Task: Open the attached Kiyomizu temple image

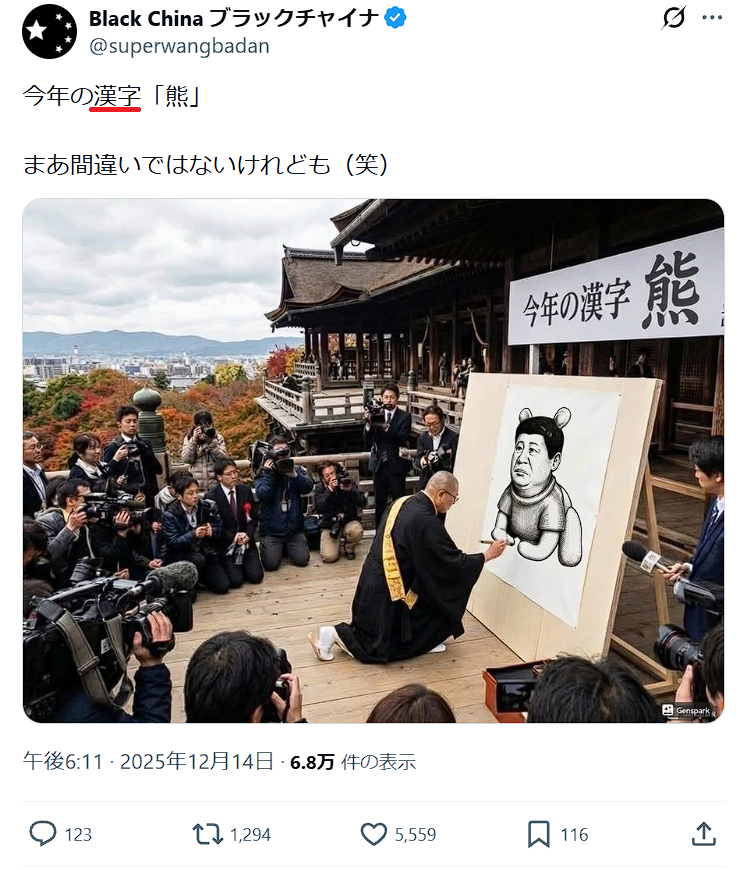Action: 373,461
